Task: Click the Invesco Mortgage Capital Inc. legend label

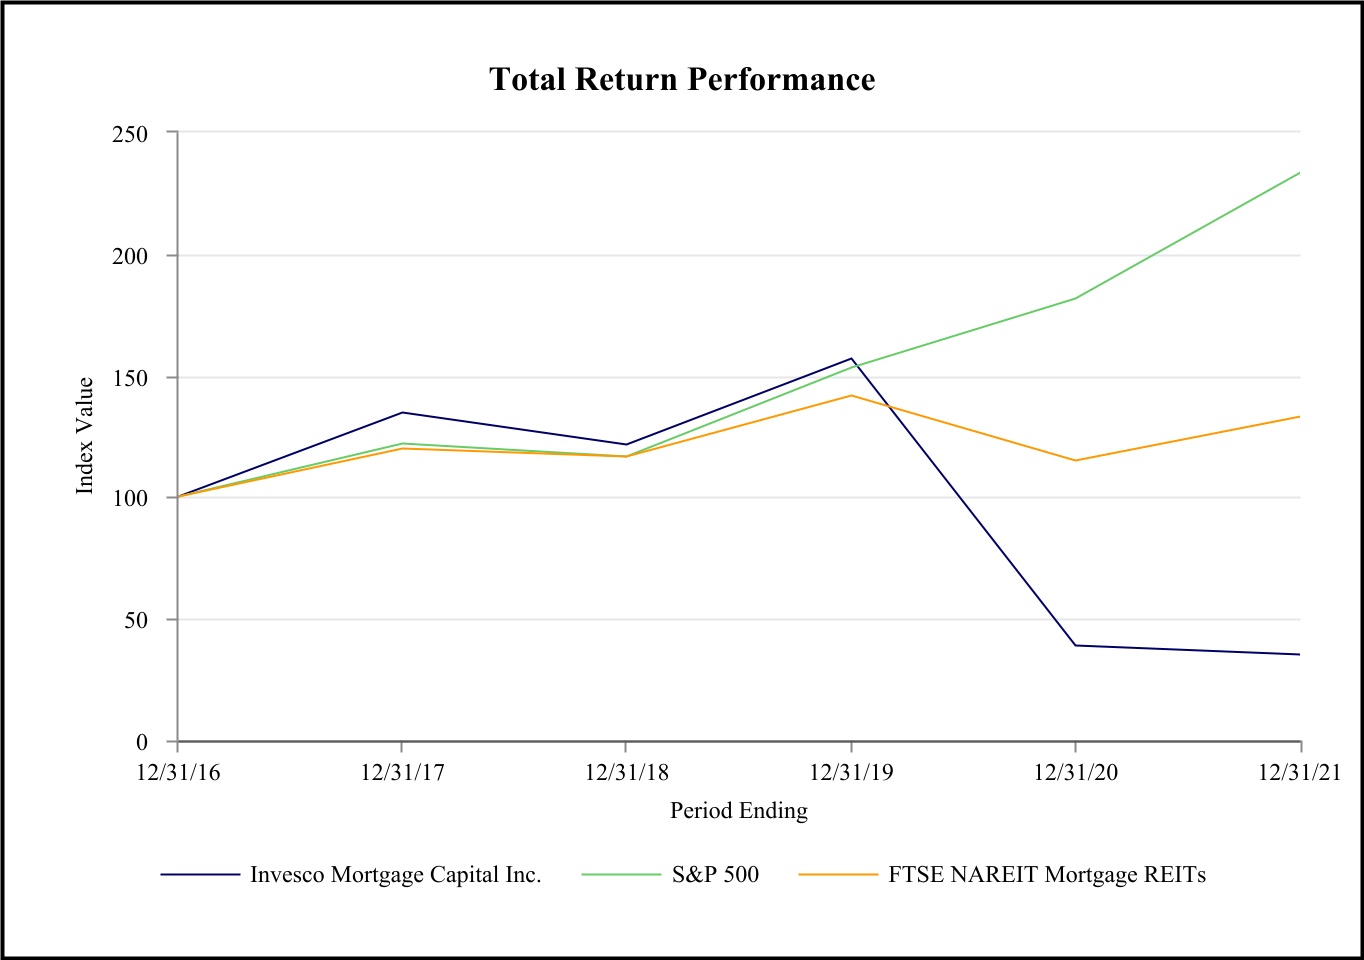Action: (395, 875)
